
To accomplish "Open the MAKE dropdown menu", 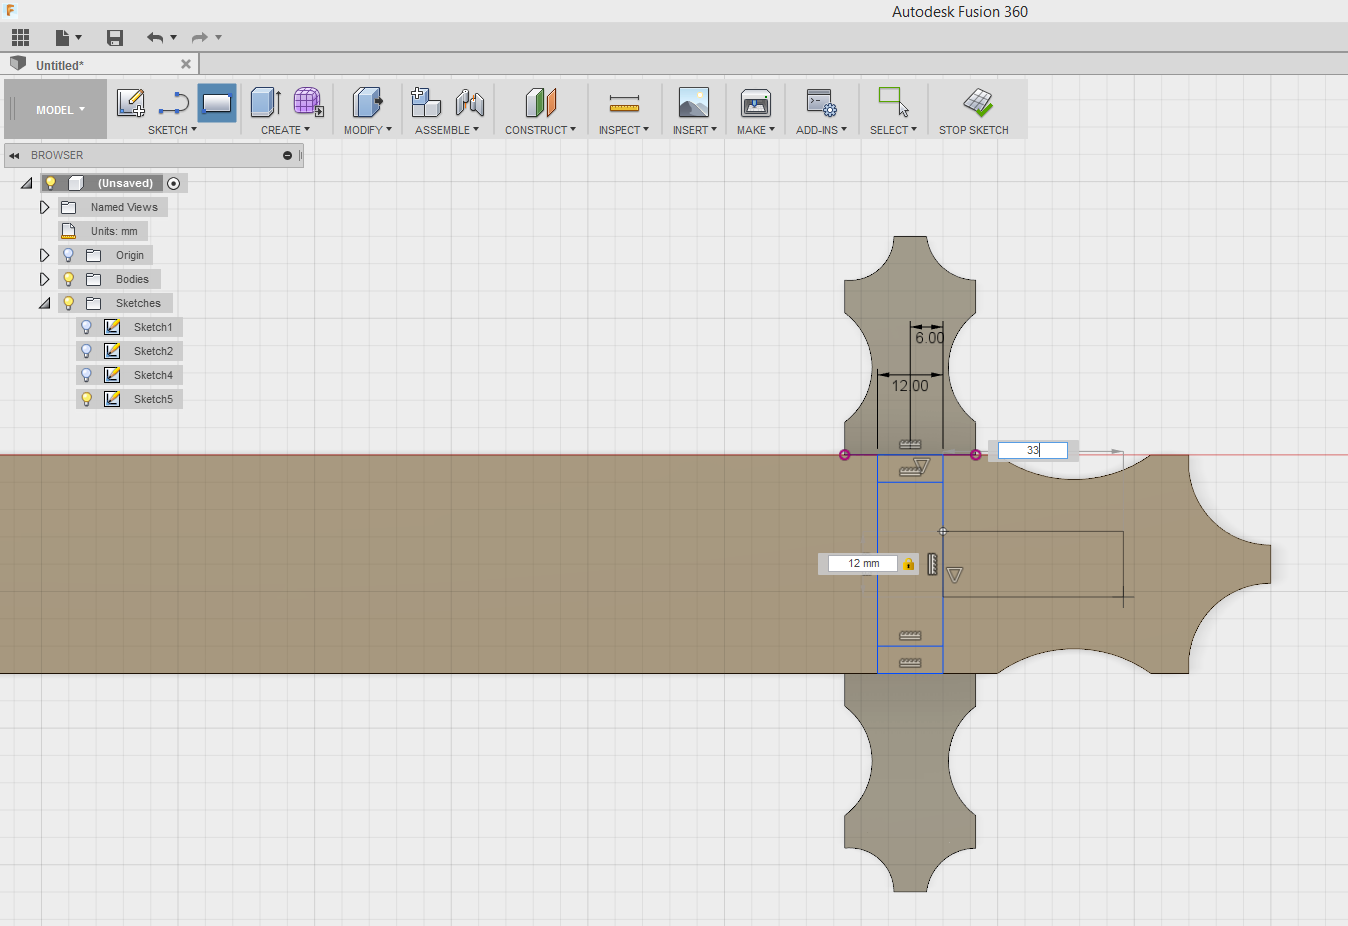I will click(x=756, y=130).
